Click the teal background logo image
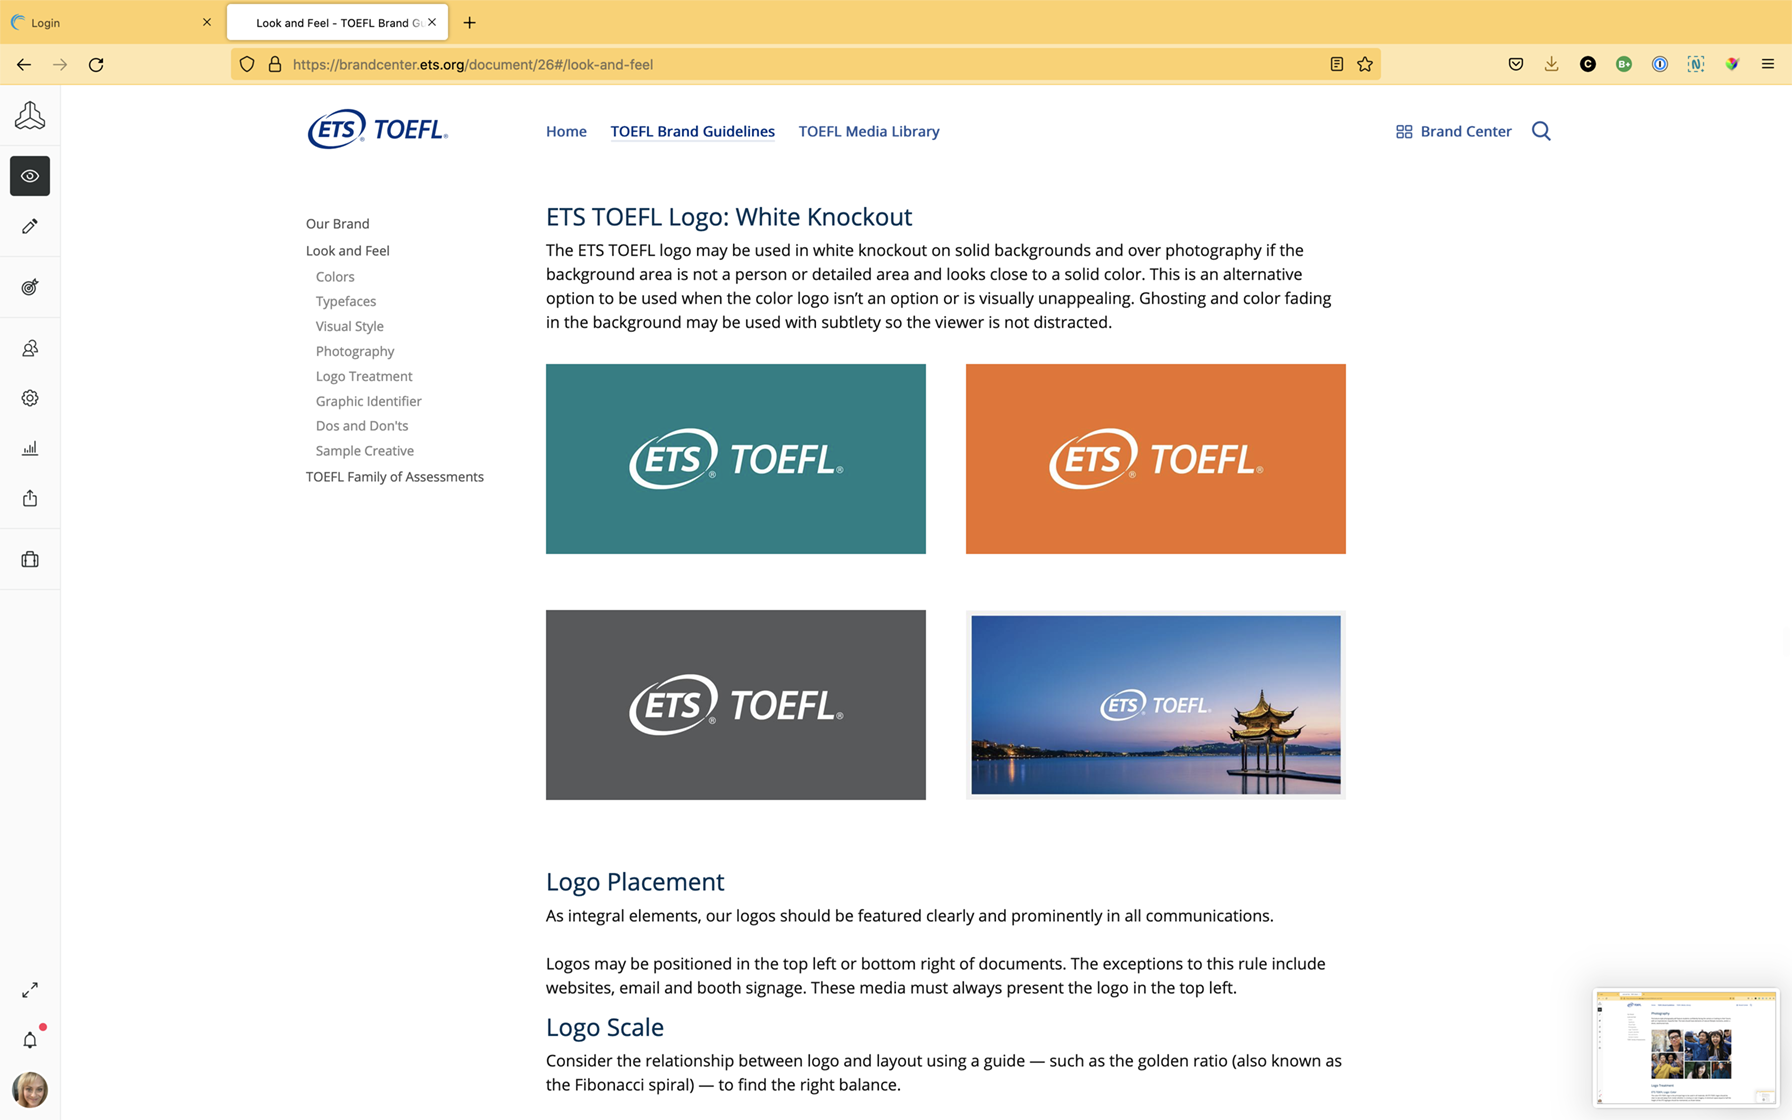The height and width of the screenshot is (1120, 1792). [736, 459]
